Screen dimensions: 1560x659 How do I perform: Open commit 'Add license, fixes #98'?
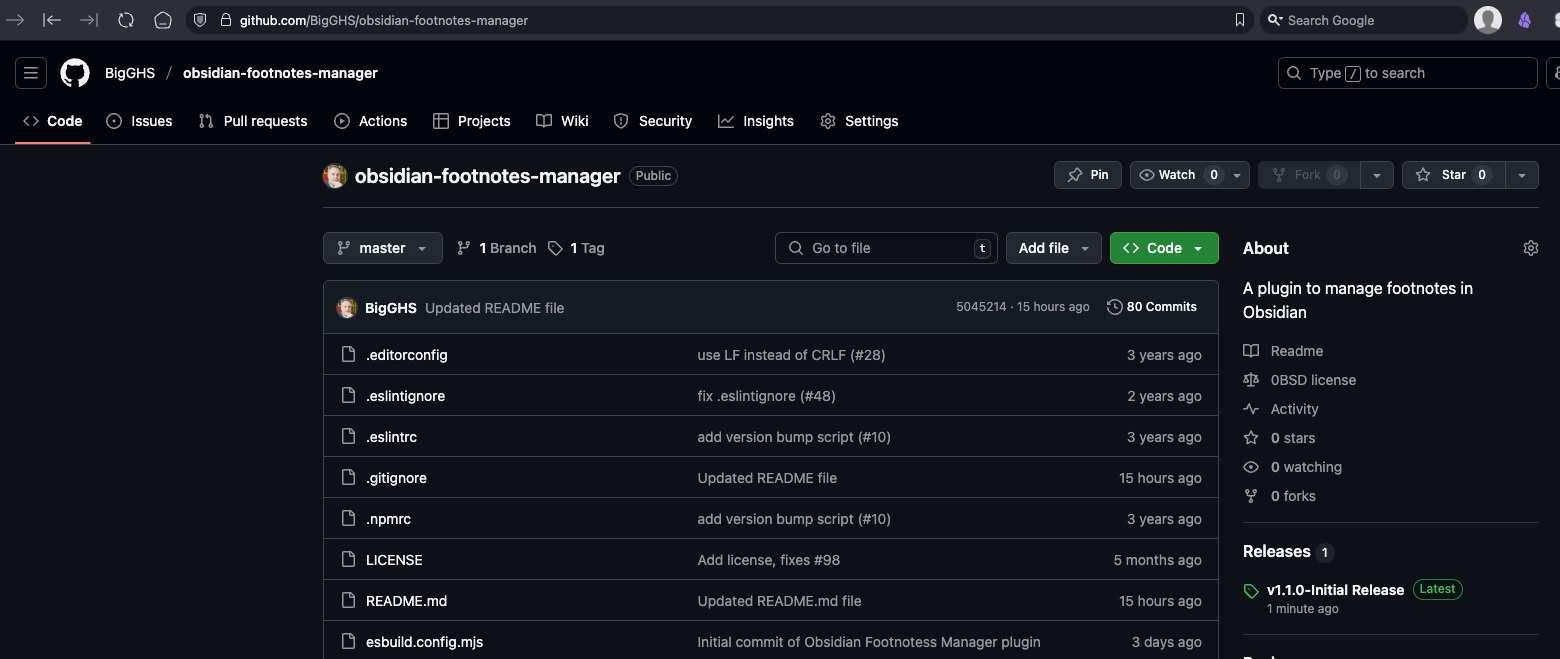point(768,560)
